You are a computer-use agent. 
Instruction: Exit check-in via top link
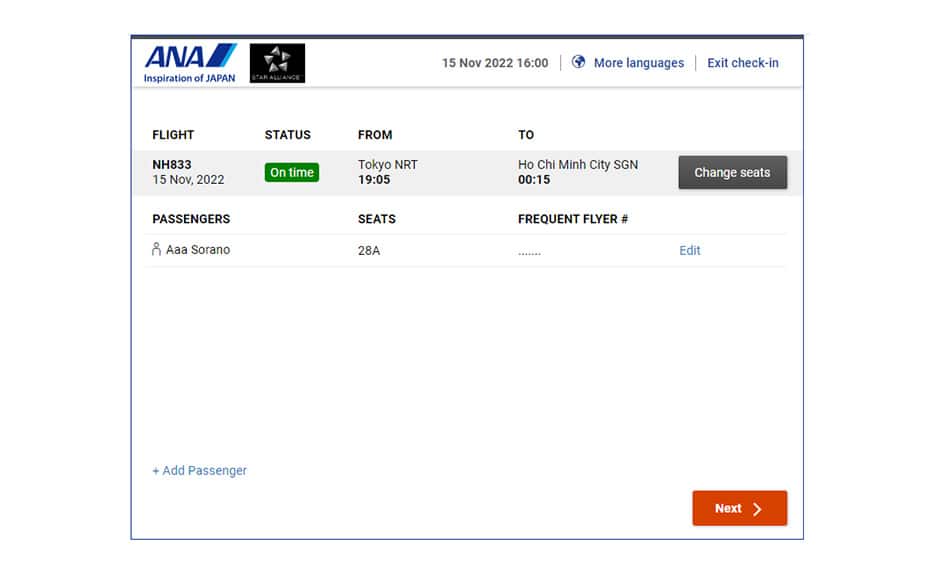click(x=742, y=63)
